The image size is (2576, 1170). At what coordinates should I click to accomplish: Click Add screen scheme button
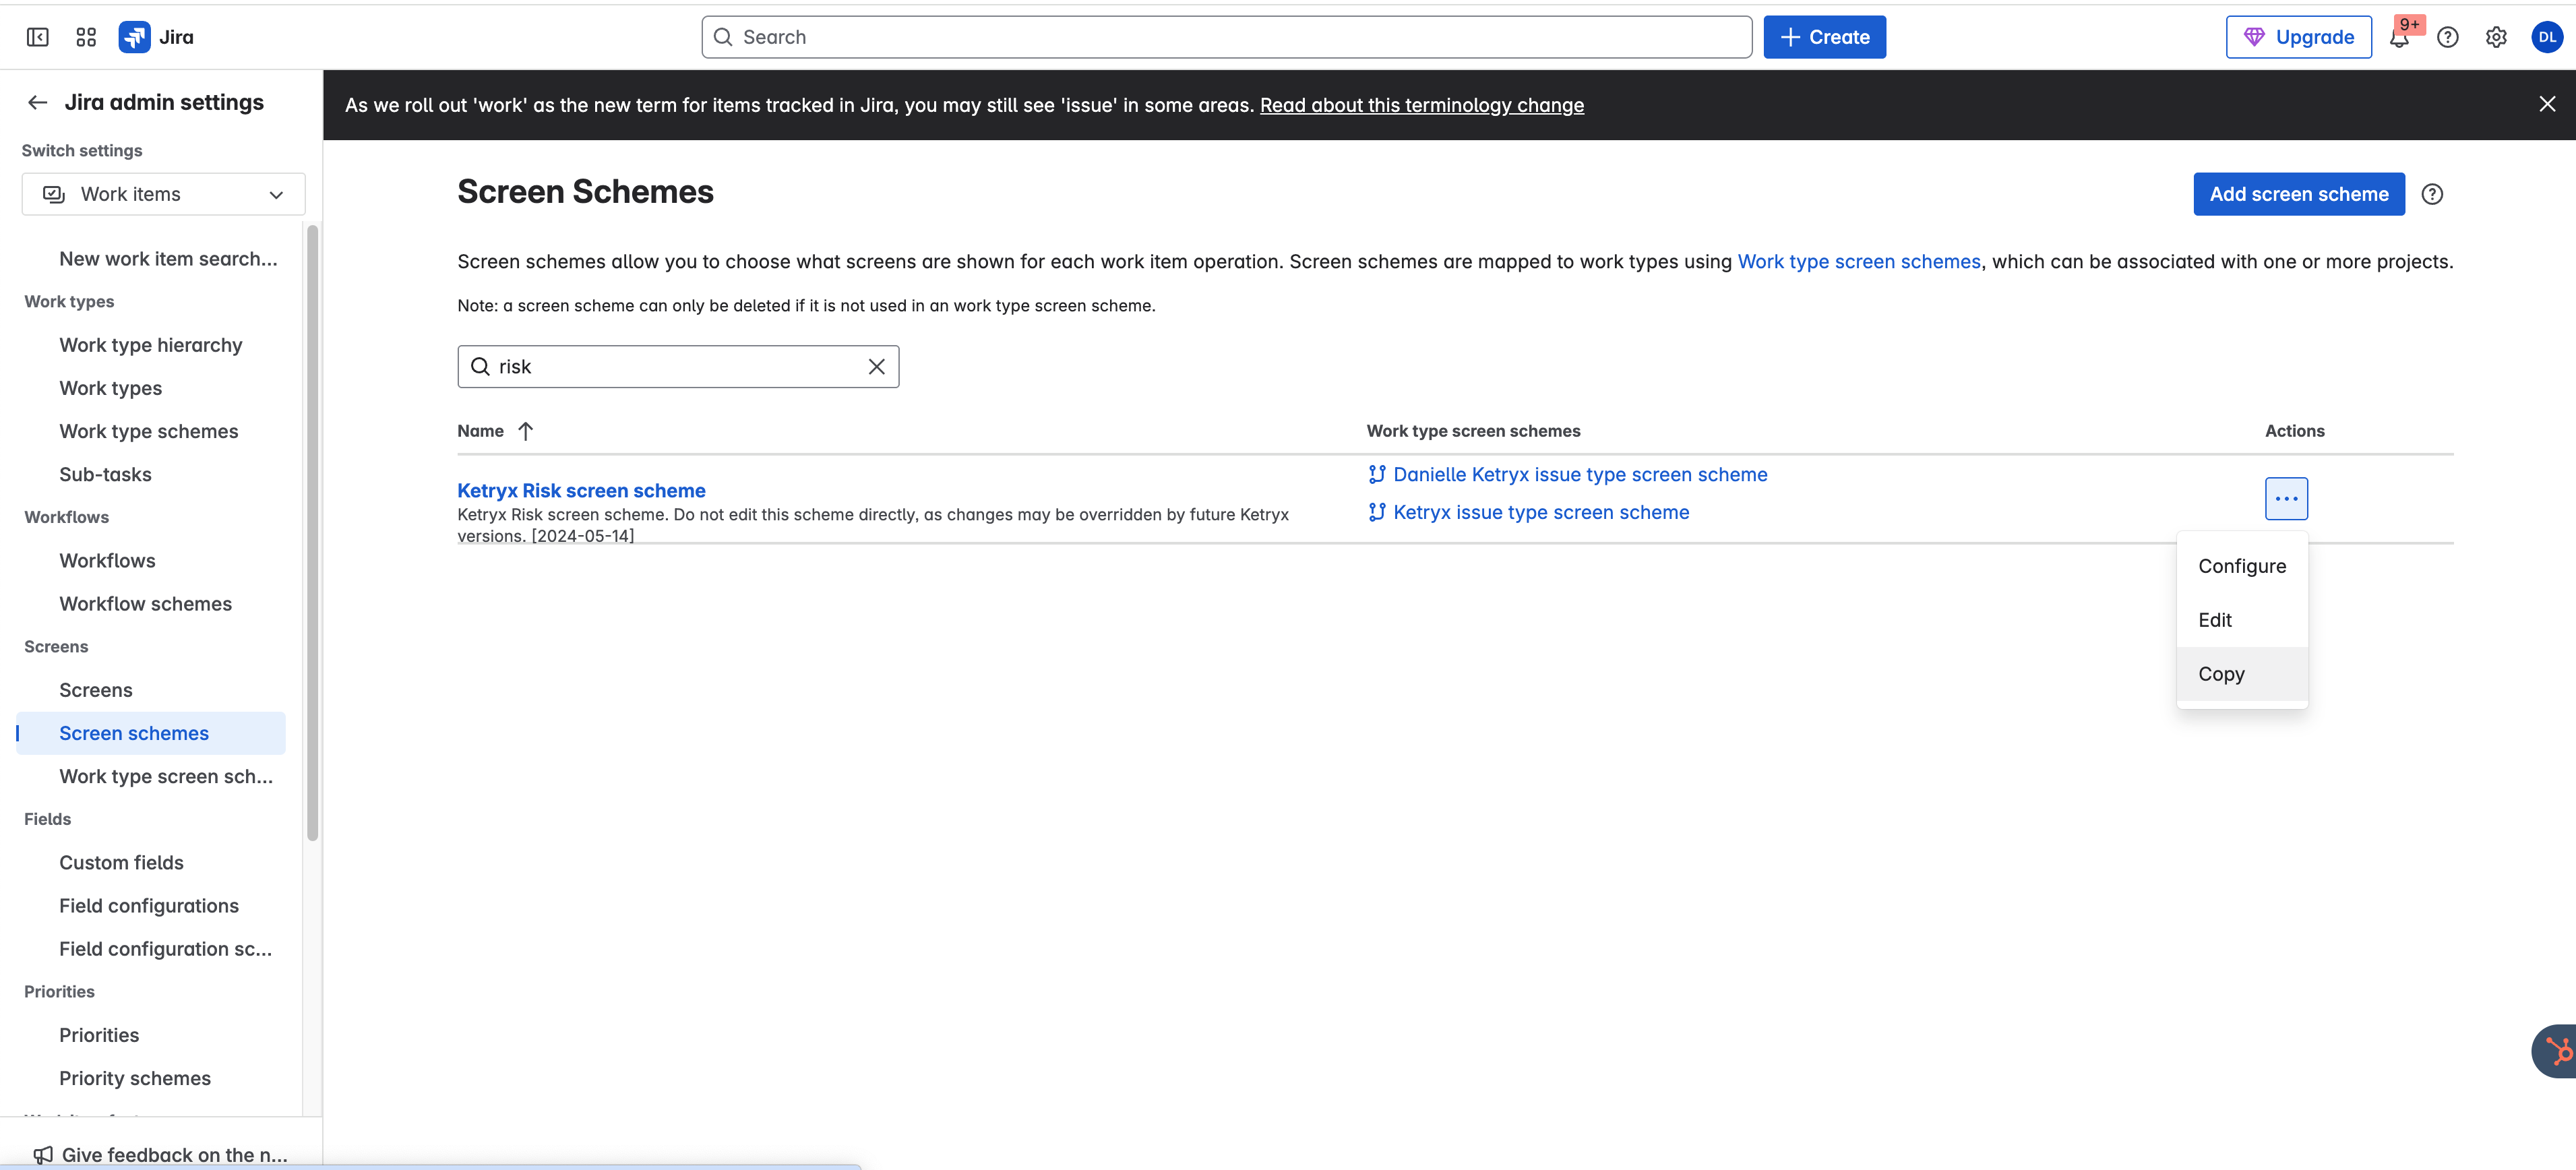coord(2298,194)
